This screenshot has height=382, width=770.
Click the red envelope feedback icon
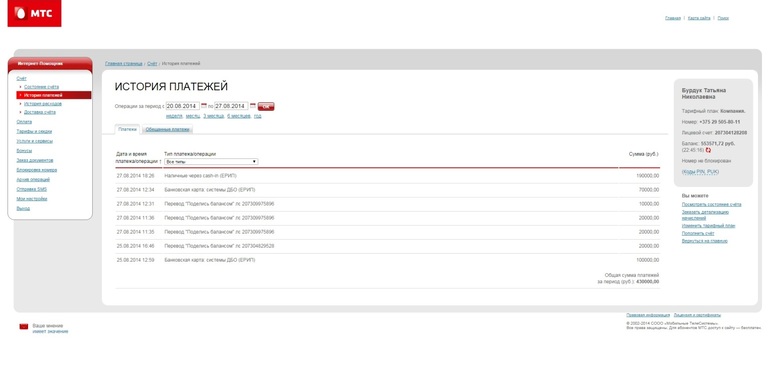[x=24, y=327]
